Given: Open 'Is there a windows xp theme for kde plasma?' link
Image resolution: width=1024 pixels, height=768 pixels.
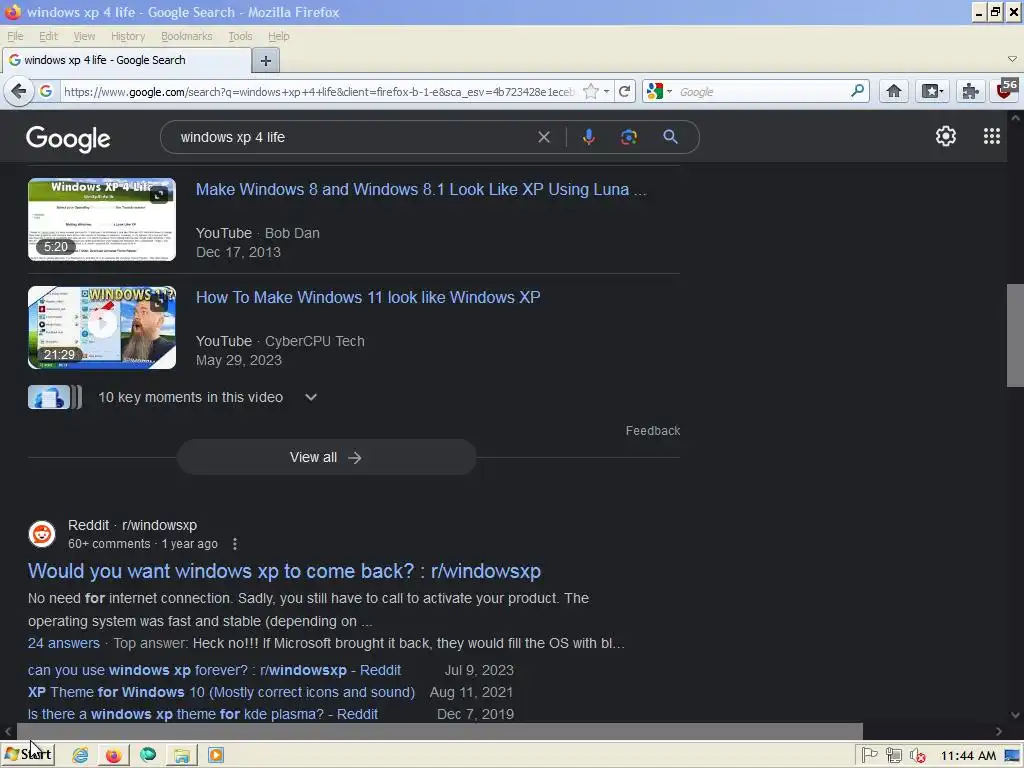Looking at the screenshot, I should coord(203,714).
